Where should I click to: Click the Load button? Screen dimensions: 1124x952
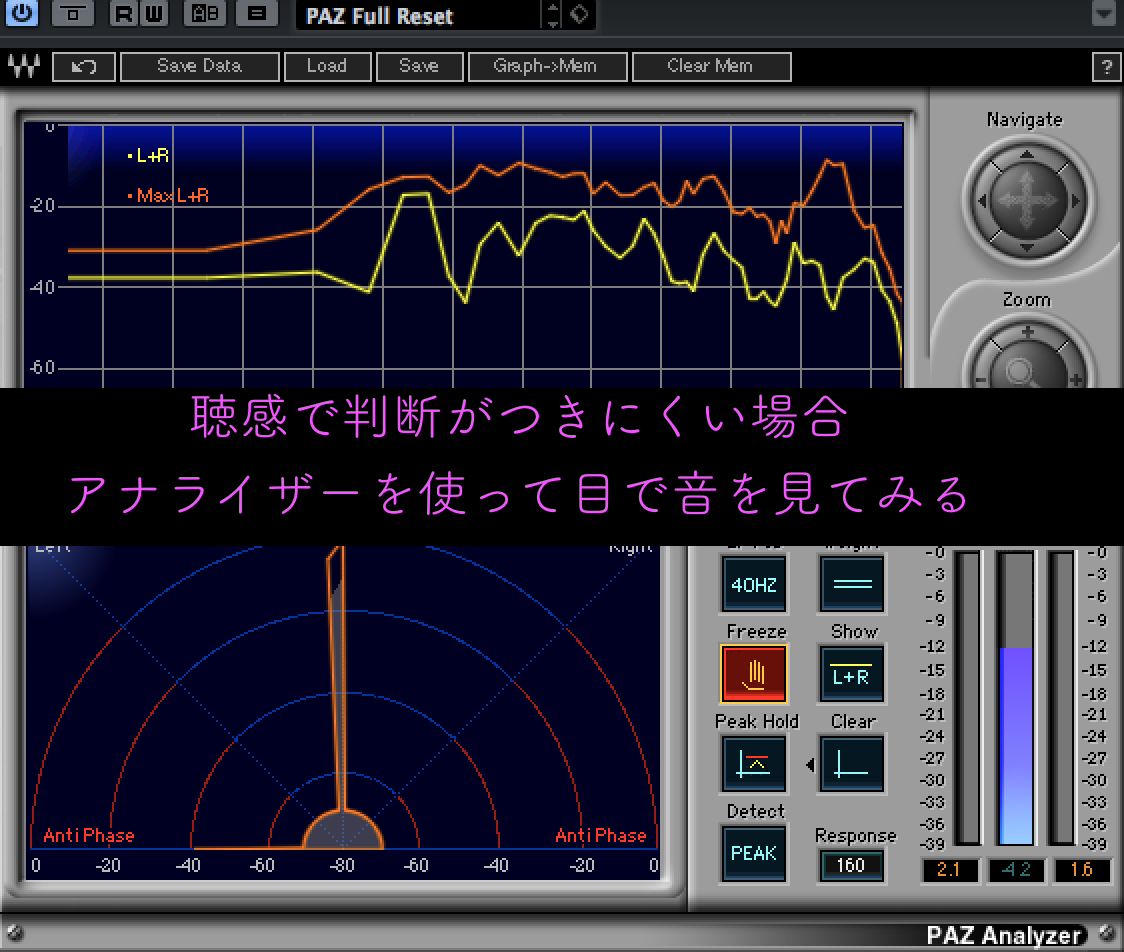(x=327, y=67)
